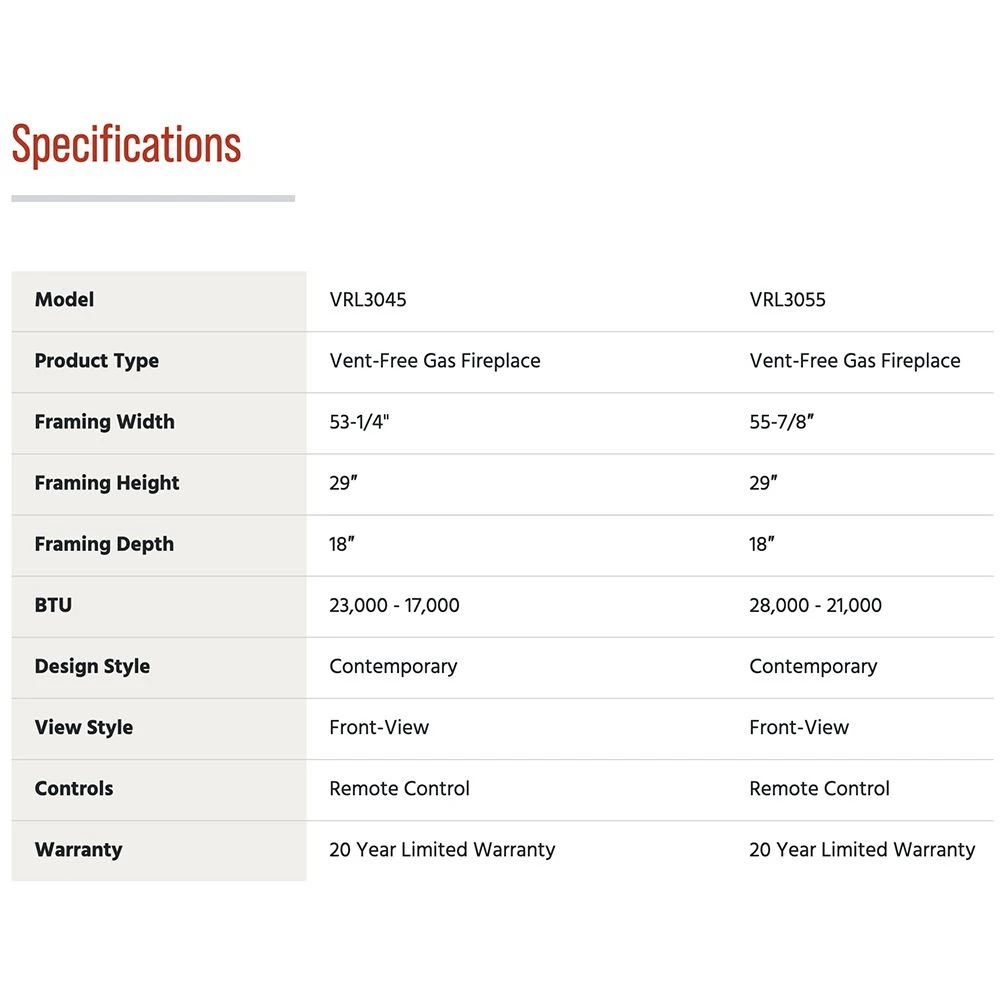
Task: Click the Specifications heading
Action: point(126,145)
